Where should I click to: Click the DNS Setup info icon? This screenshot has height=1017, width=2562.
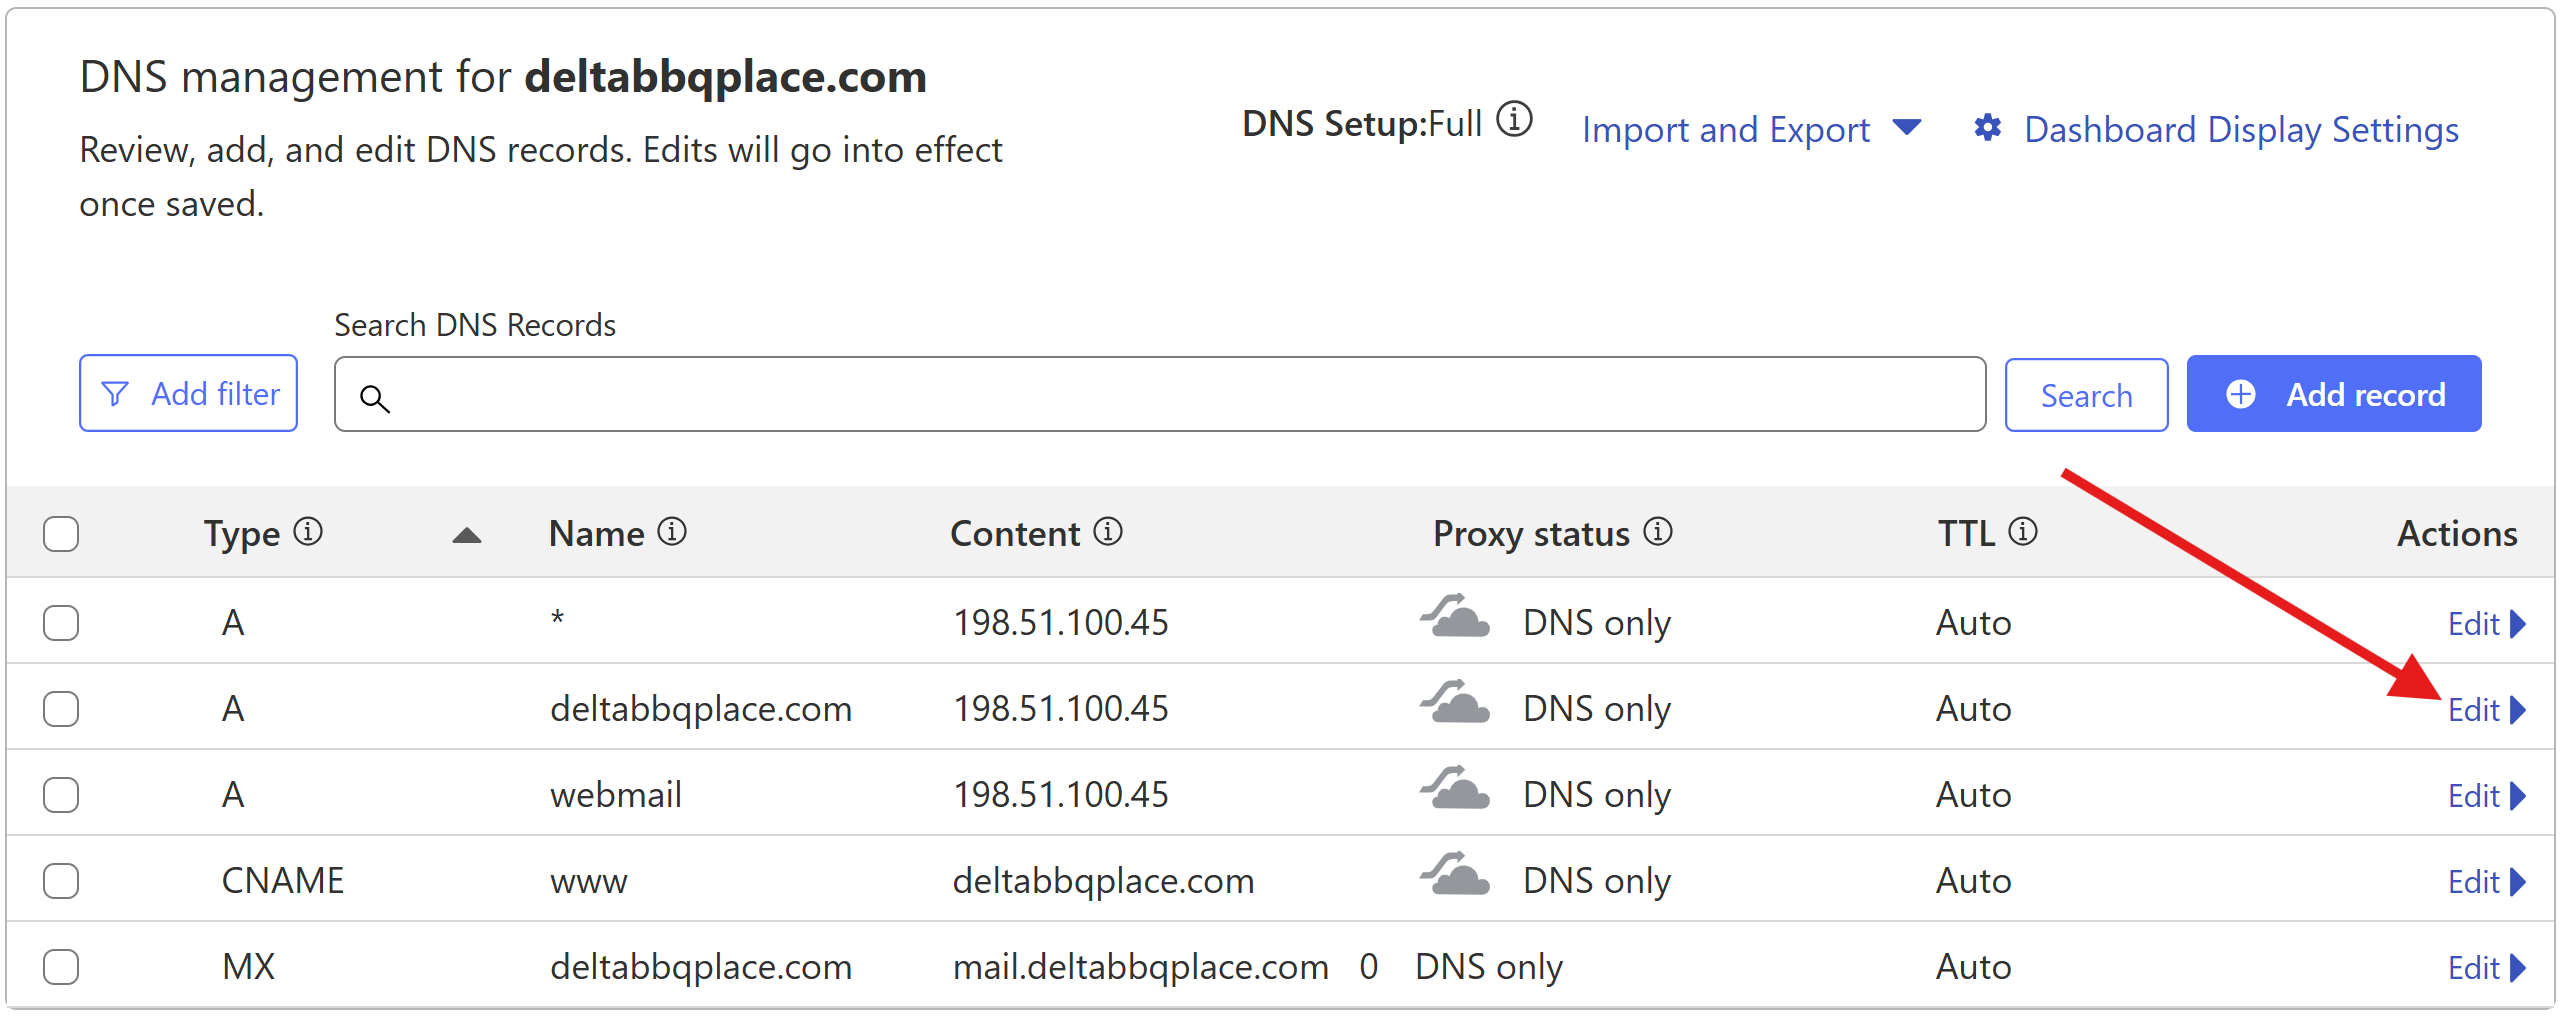pos(1514,119)
